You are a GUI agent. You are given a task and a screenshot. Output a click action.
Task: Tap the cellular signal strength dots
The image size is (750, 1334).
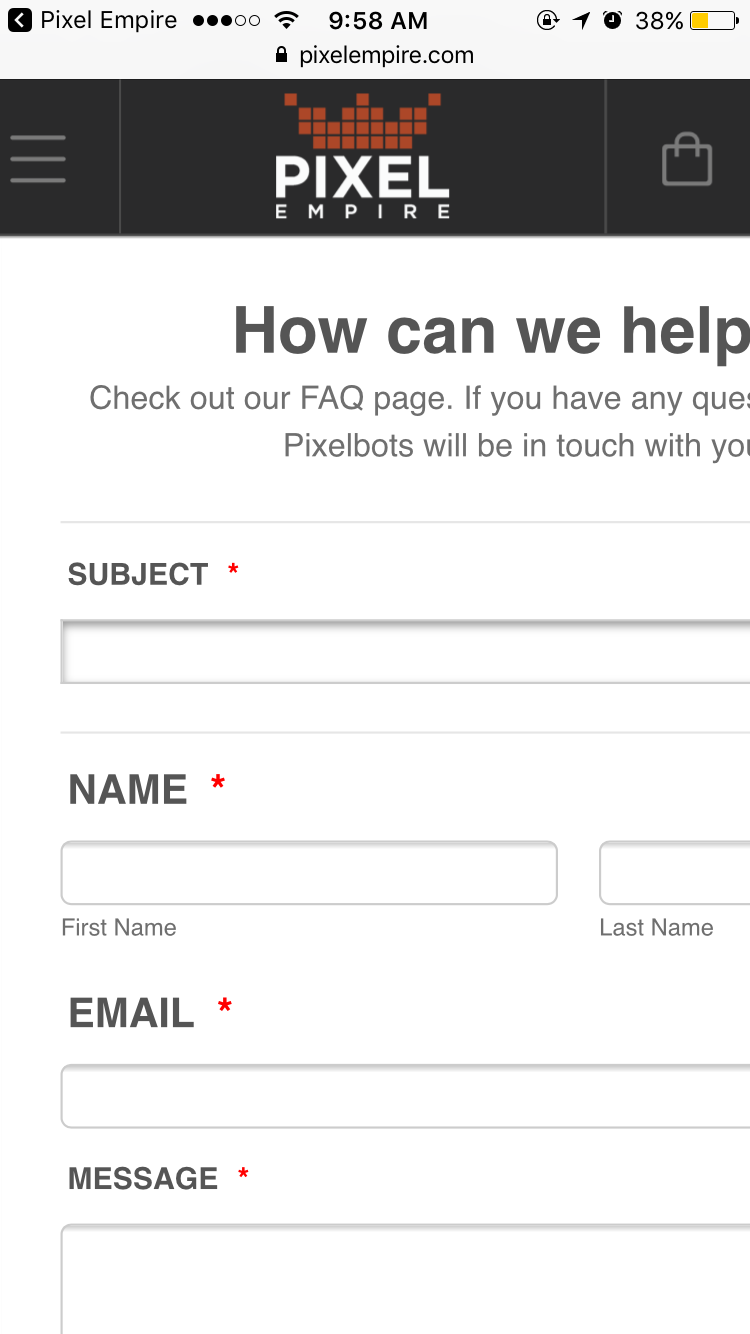point(226,20)
